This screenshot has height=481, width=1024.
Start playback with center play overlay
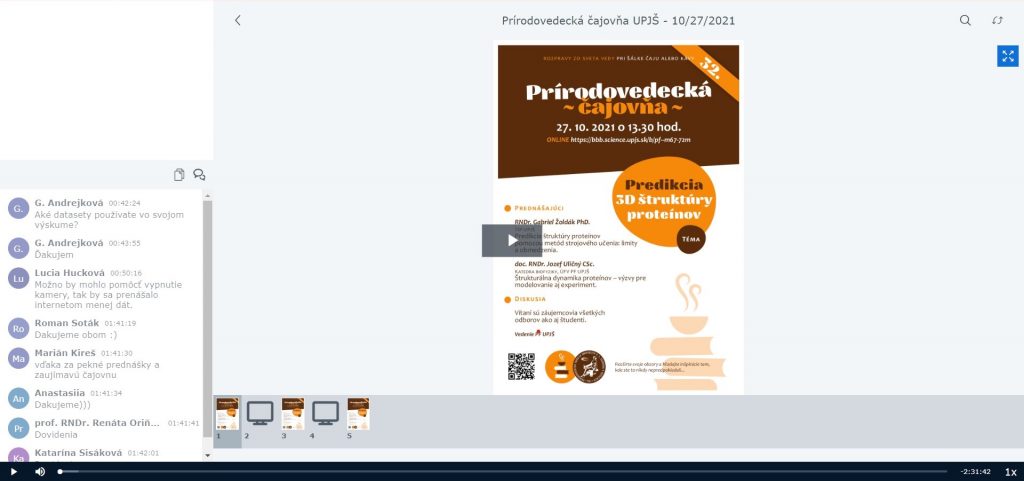(512, 241)
